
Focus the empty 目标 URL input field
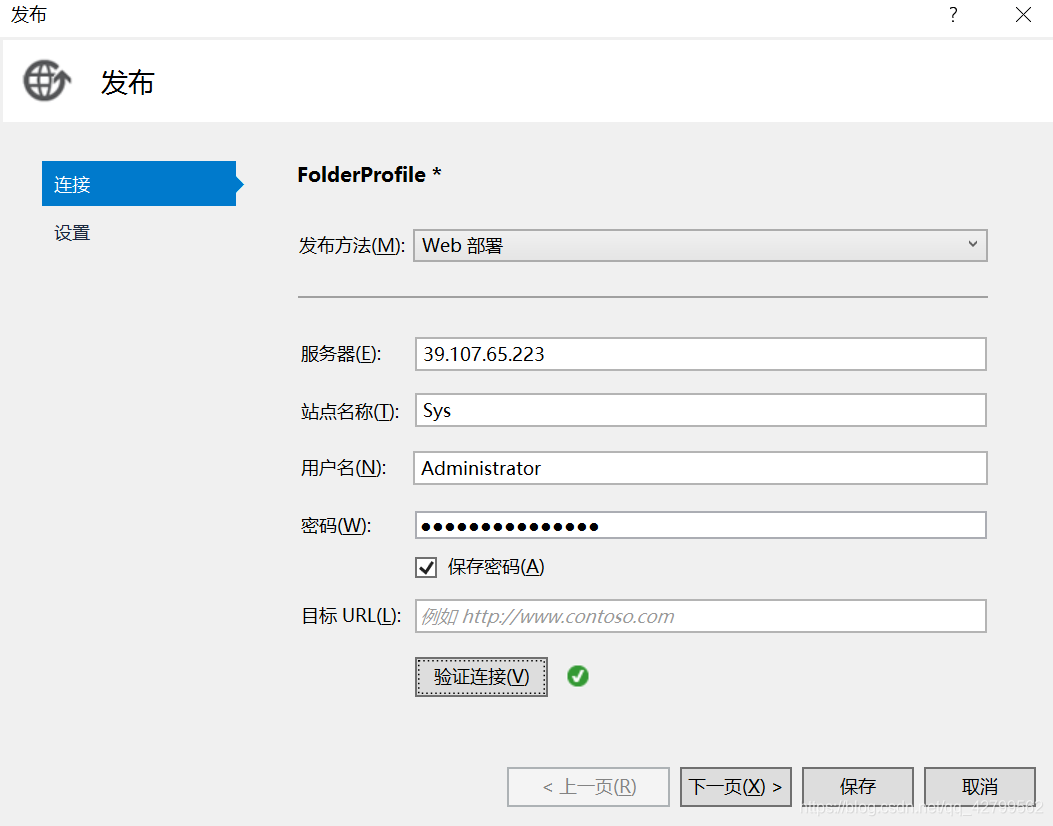click(700, 616)
